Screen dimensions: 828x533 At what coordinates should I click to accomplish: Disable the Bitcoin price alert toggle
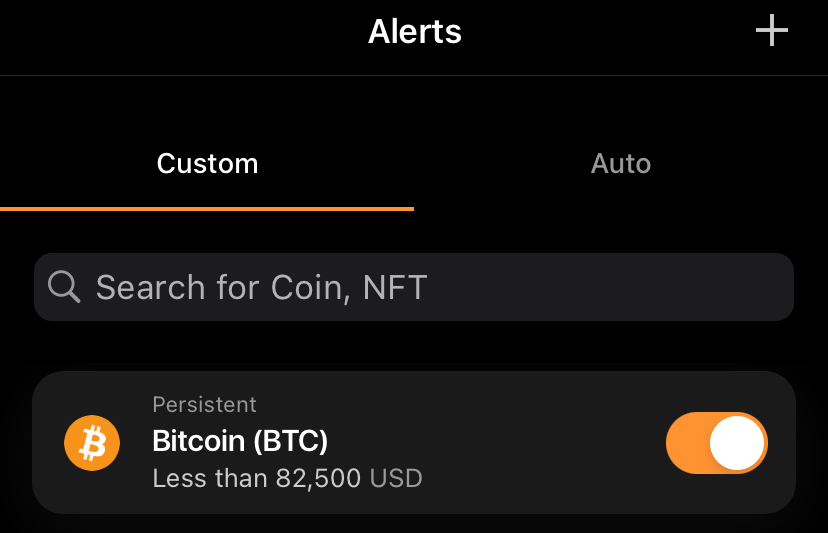click(x=716, y=442)
